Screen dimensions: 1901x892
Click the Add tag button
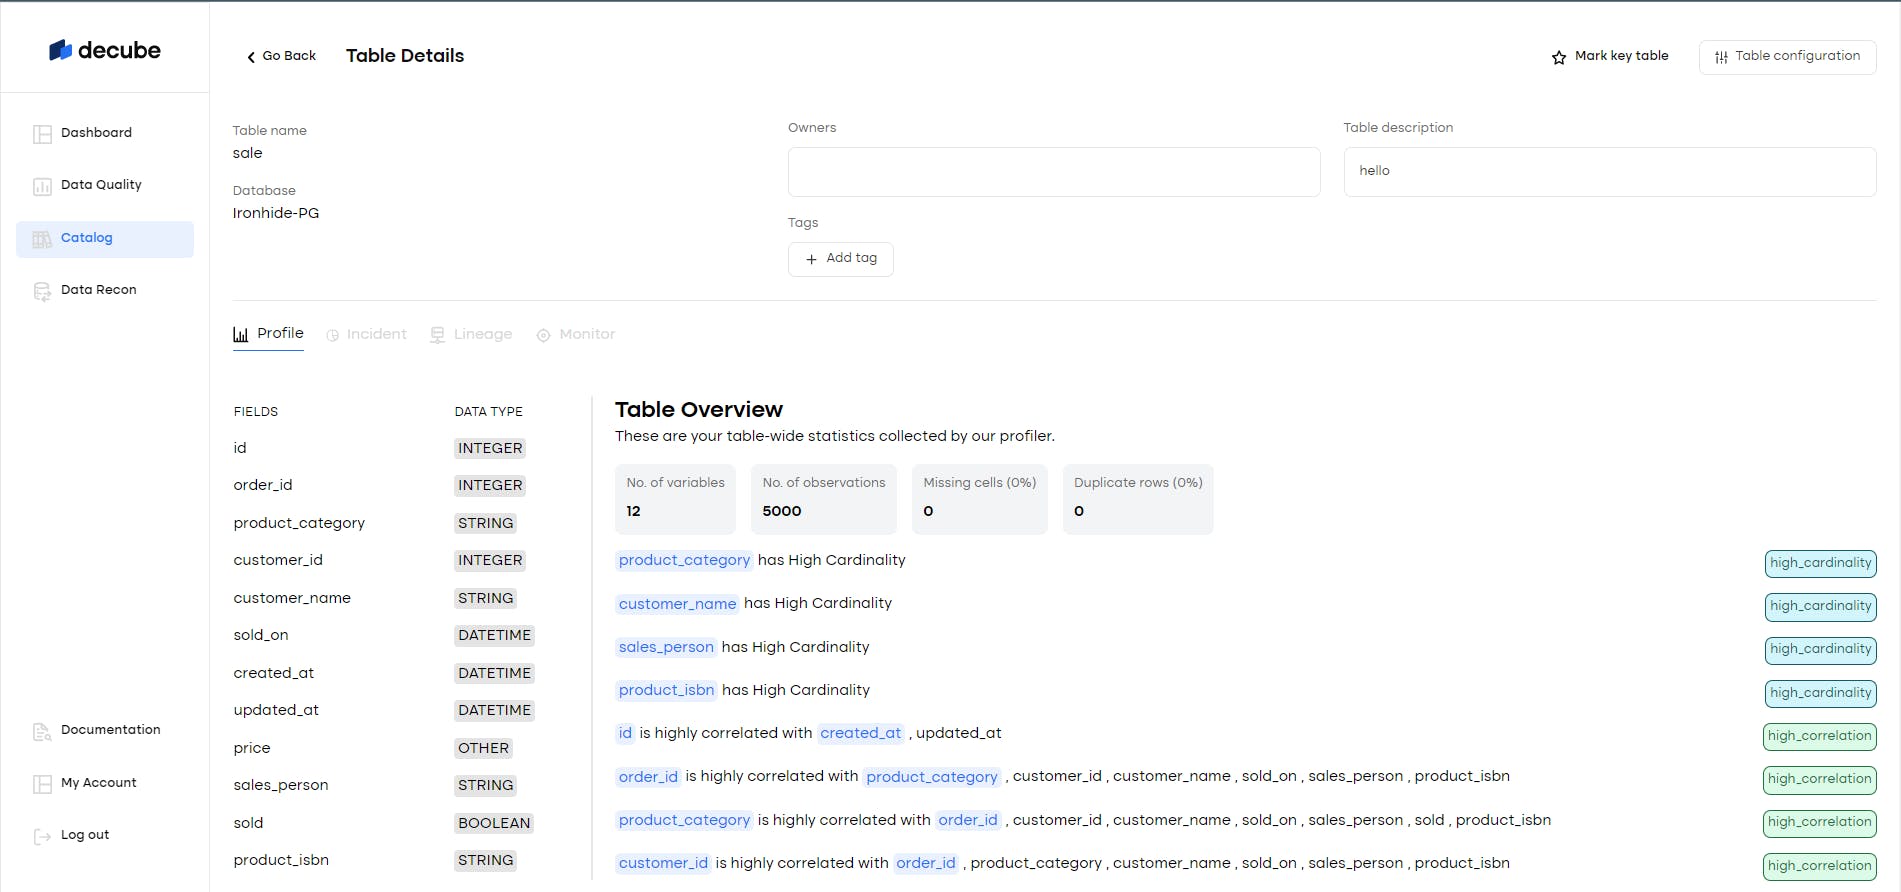pyautogui.click(x=840, y=258)
